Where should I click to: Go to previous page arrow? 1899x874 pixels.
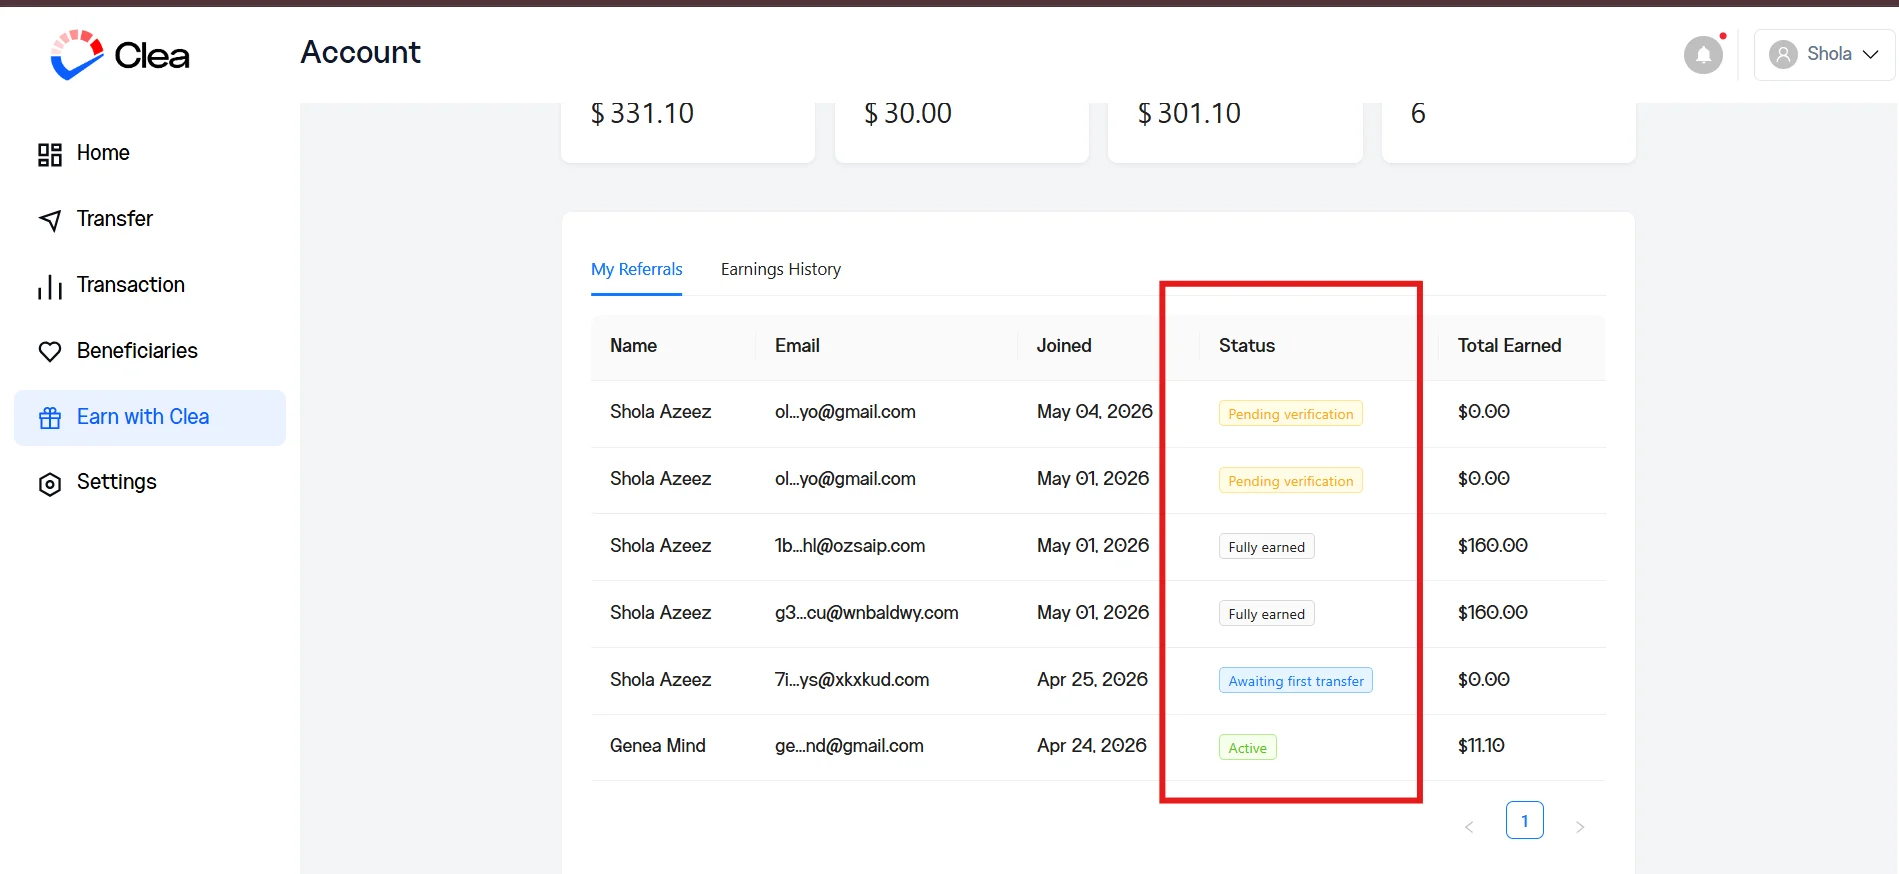(x=1469, y=827)
